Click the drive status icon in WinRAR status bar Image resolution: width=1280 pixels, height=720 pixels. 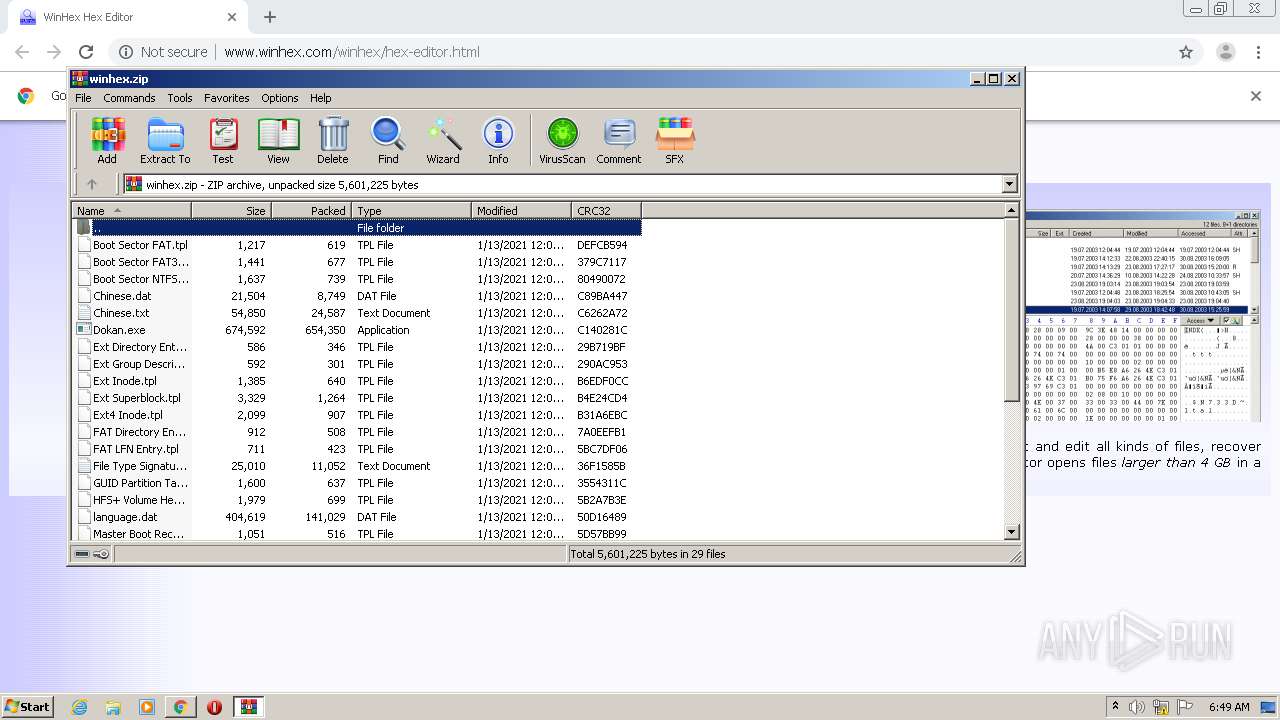point(83,554)
